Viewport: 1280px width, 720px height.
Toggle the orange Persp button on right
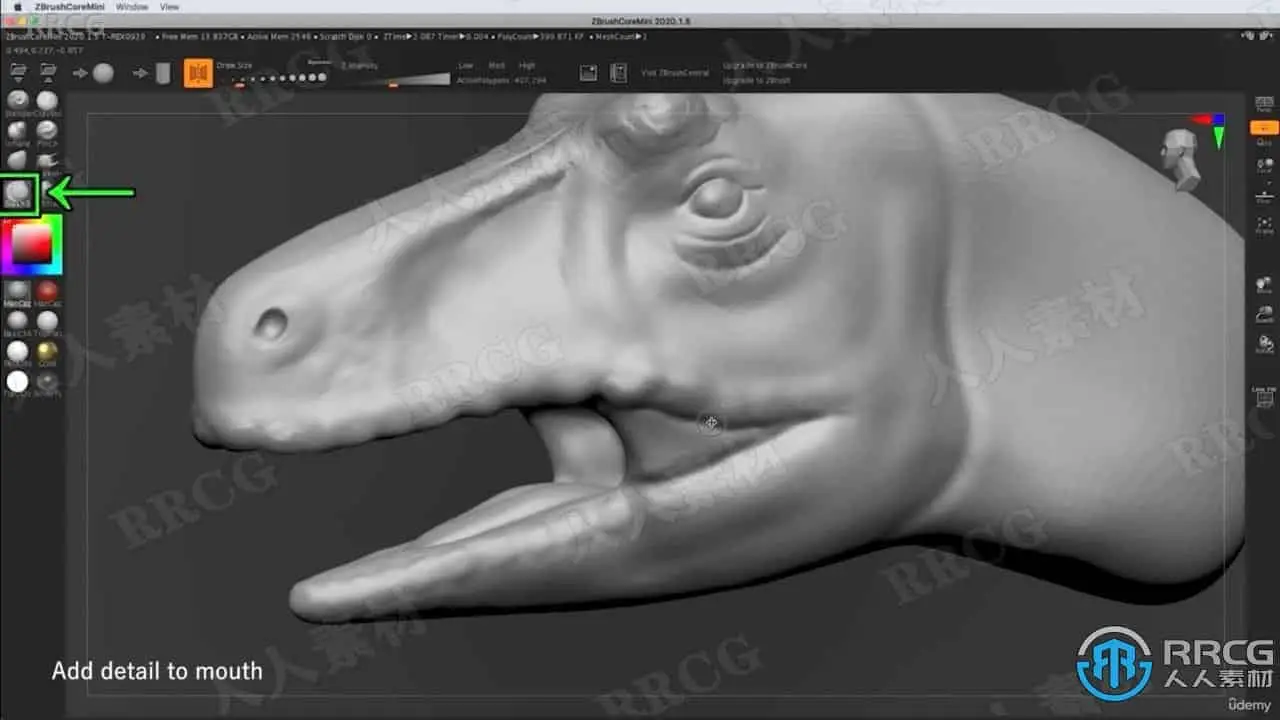[x=1265, y=127]
